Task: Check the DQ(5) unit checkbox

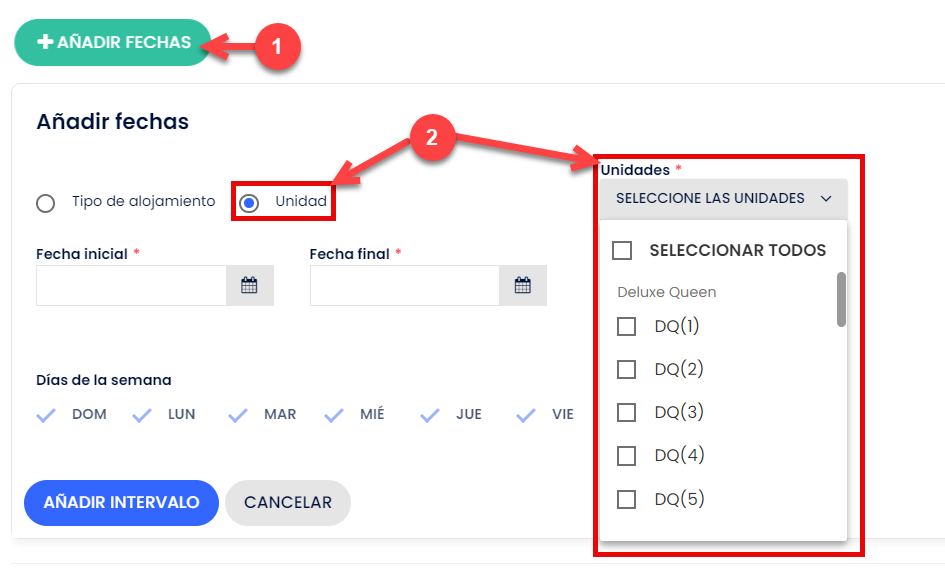Action: 627,500
